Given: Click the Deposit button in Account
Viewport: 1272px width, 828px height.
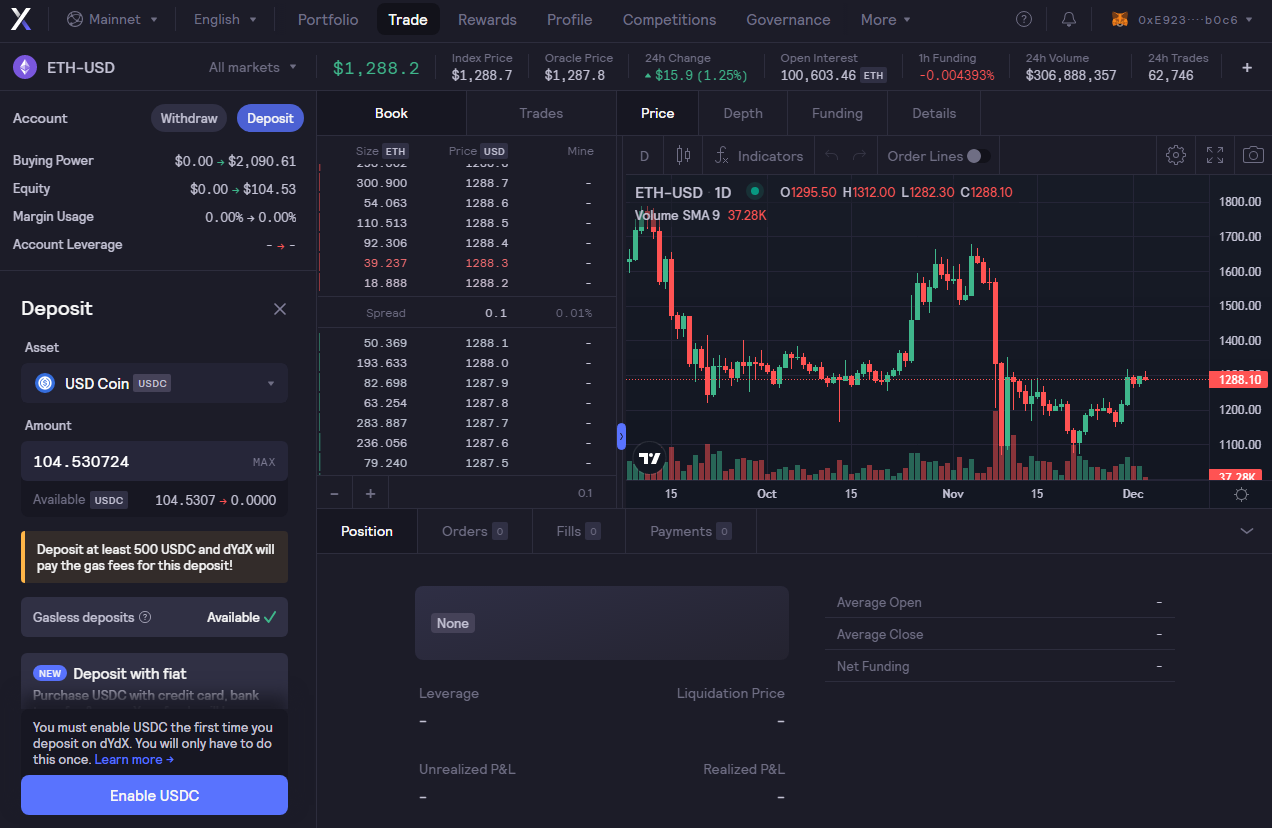Looking at the screenshot, I should coord(270,118).
